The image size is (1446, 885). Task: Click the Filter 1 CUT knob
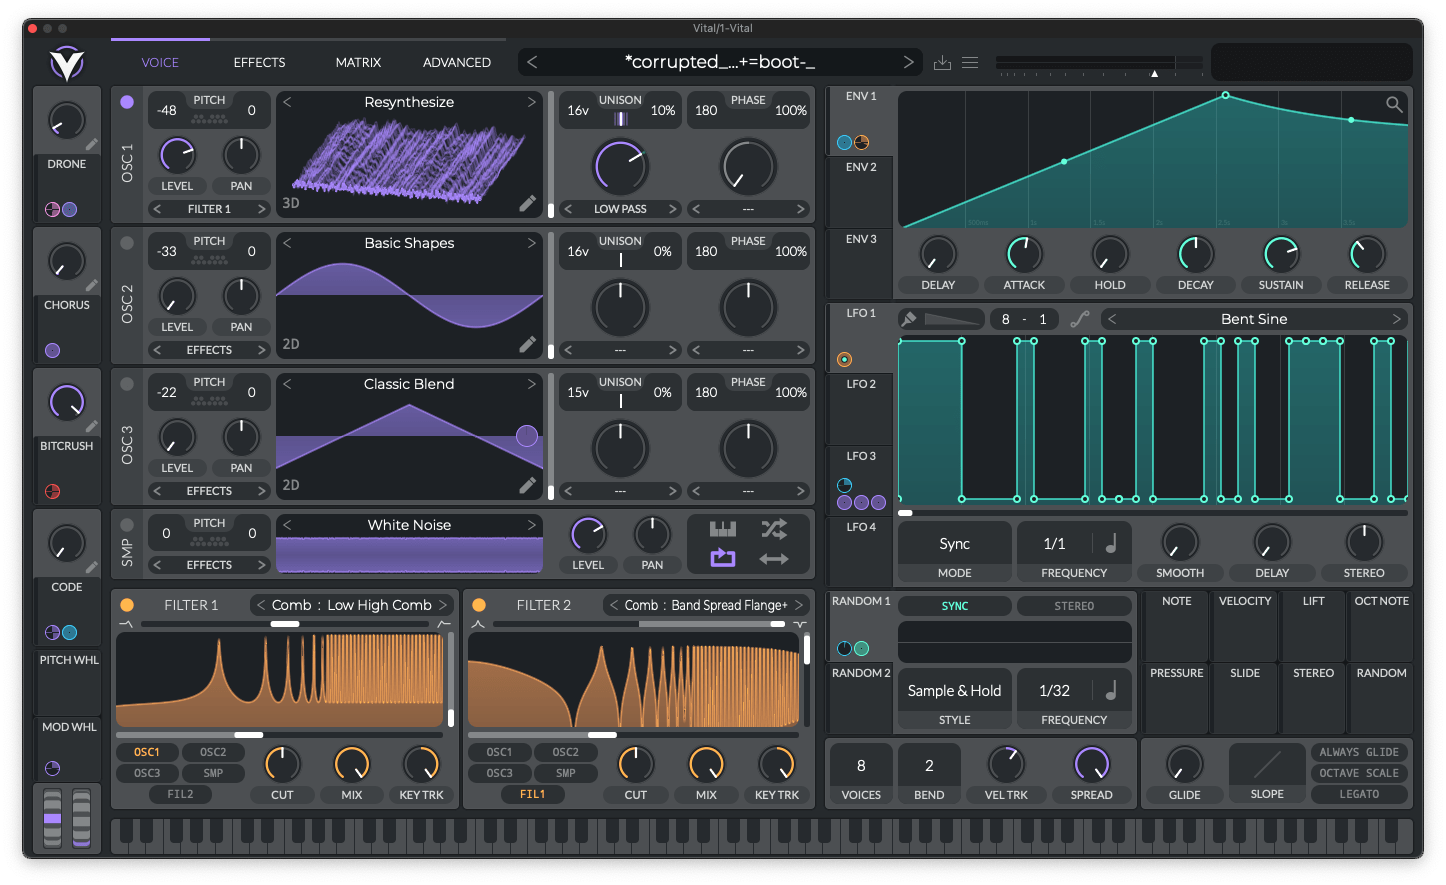point(282,764)
